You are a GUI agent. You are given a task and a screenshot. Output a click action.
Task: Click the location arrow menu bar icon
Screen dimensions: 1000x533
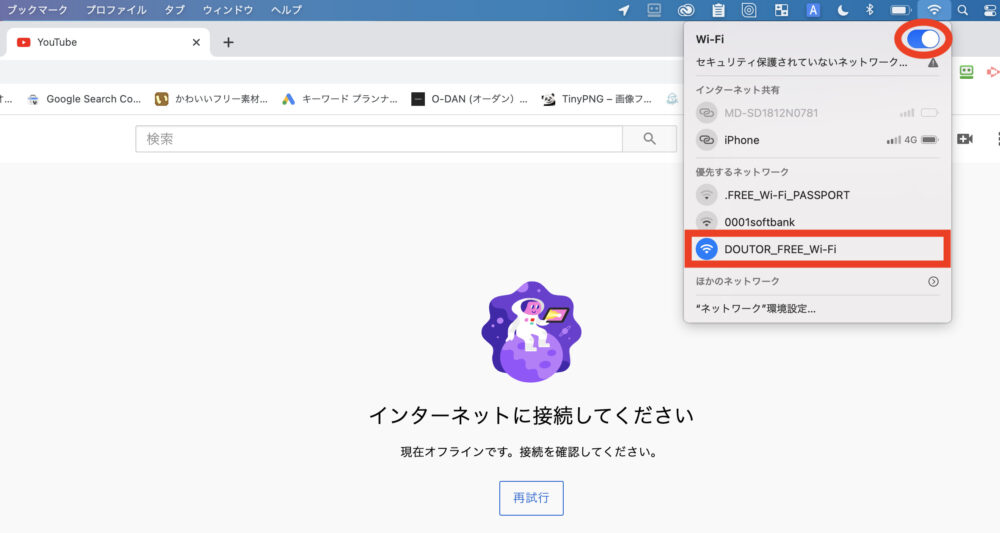624,10
